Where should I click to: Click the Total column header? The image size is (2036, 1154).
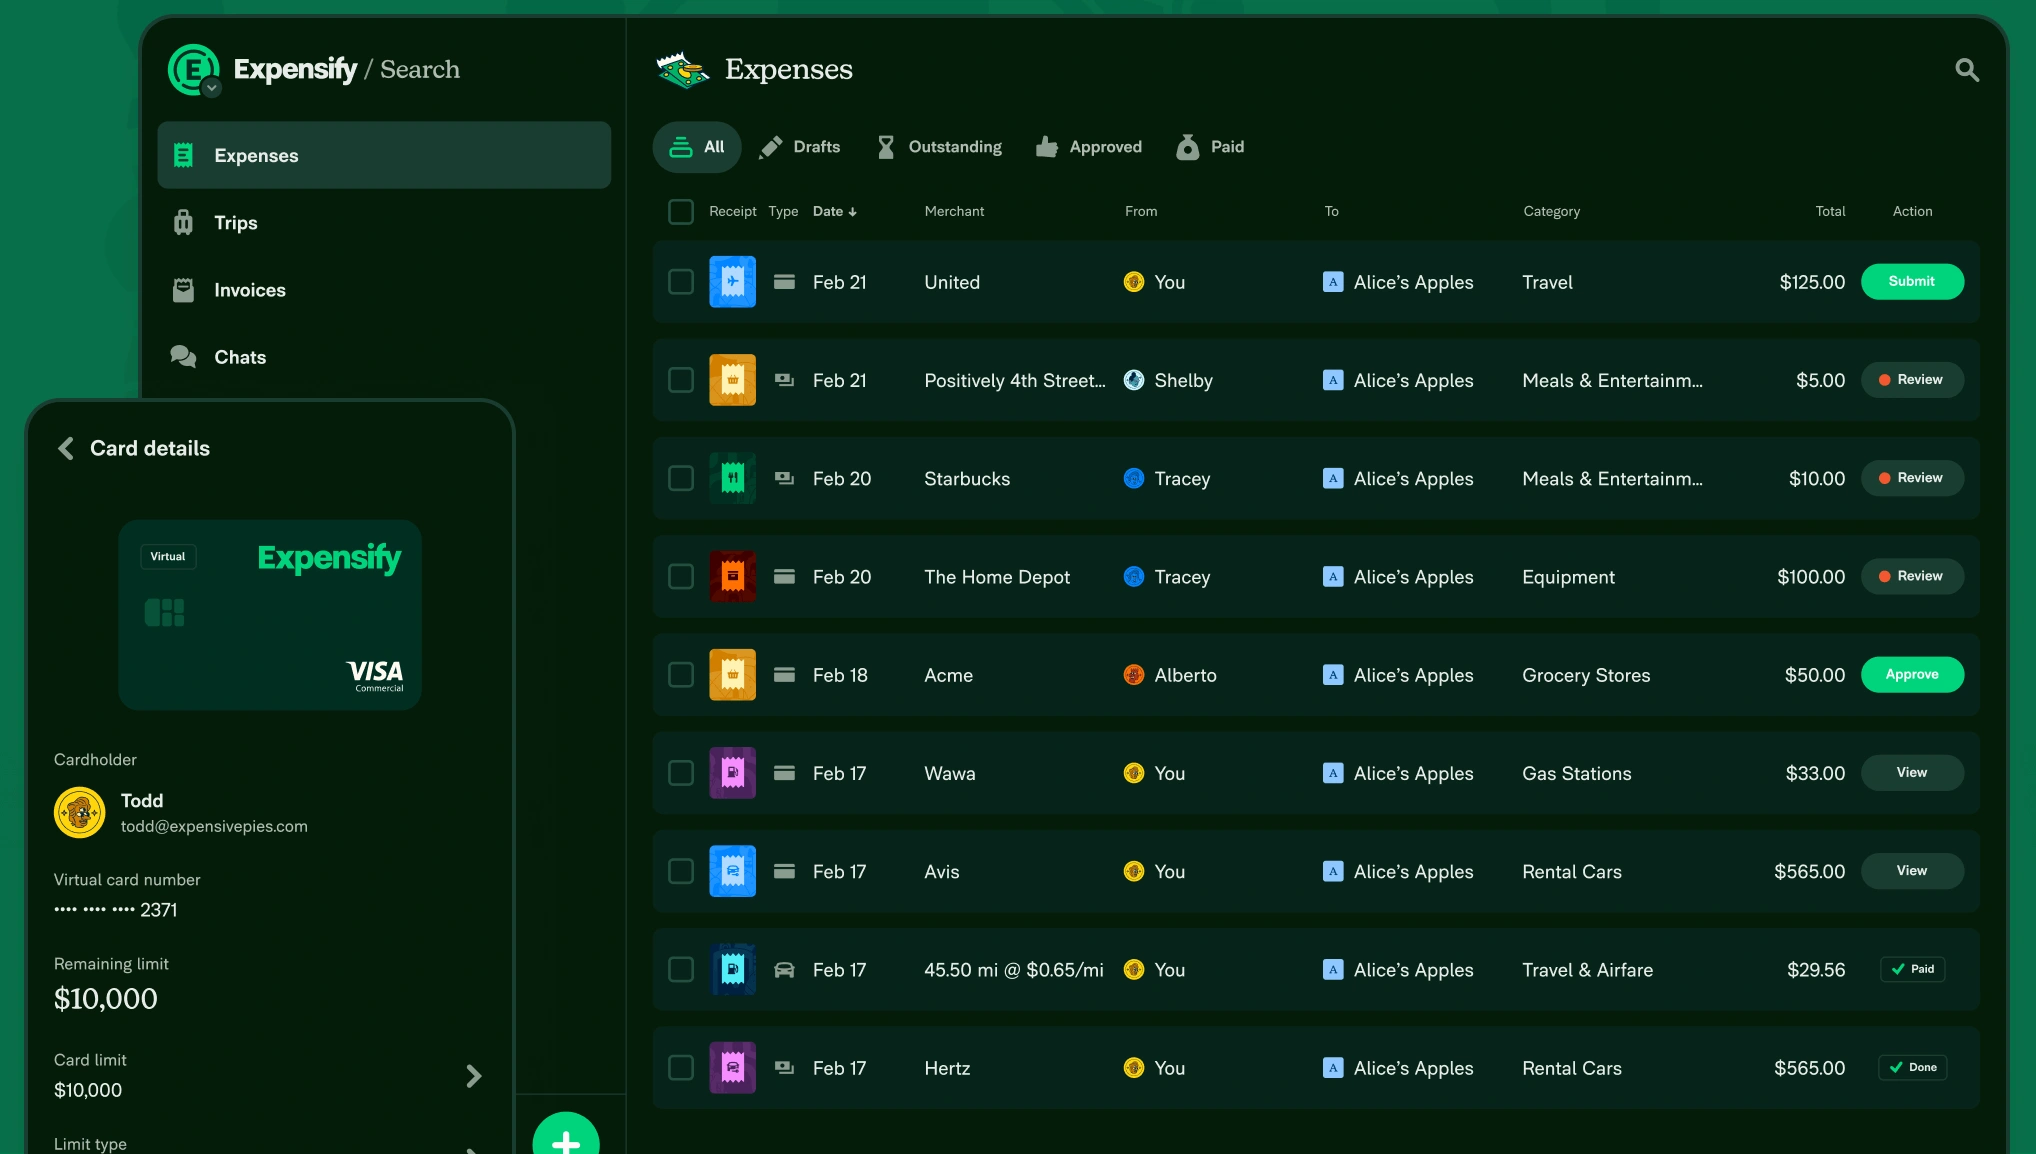(1830, 212)
